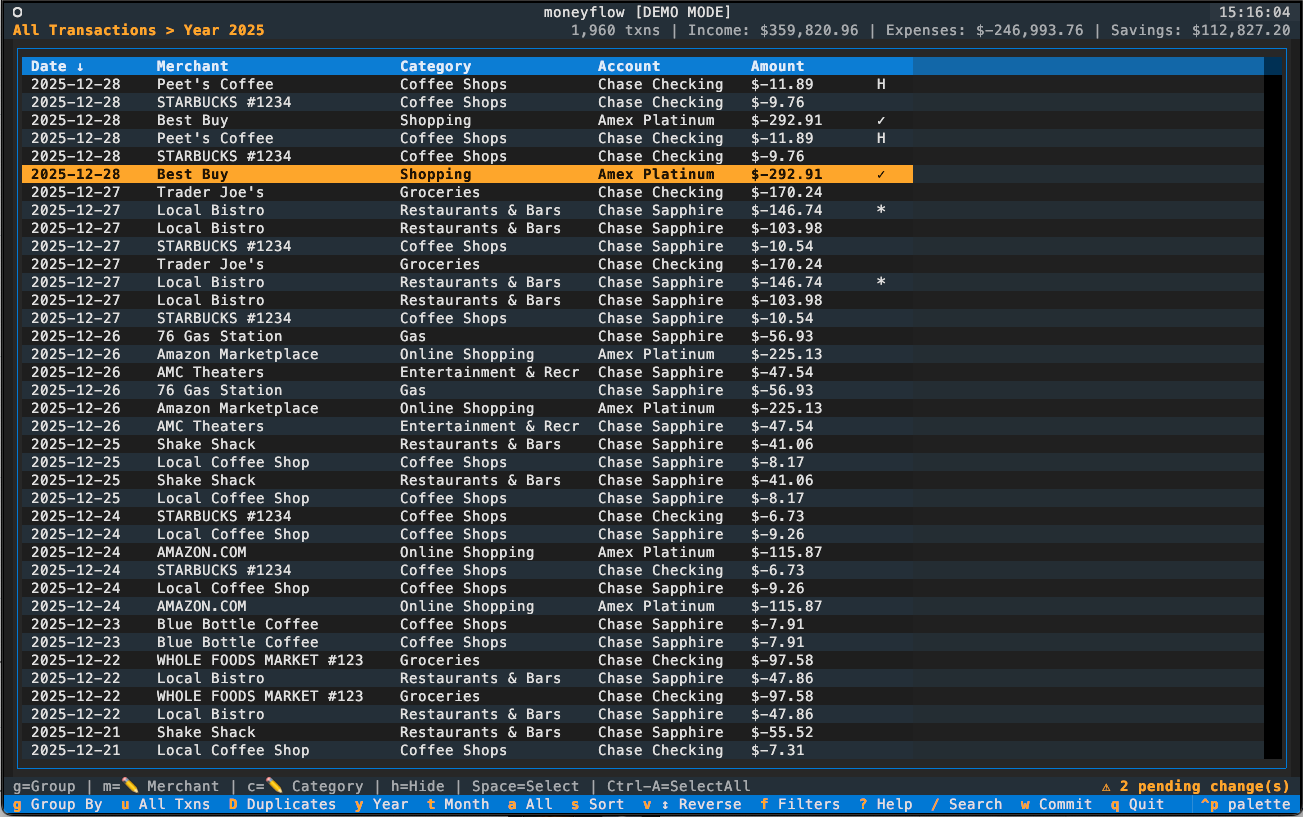Show All Txns via footer shortcut

coord(166,804)
